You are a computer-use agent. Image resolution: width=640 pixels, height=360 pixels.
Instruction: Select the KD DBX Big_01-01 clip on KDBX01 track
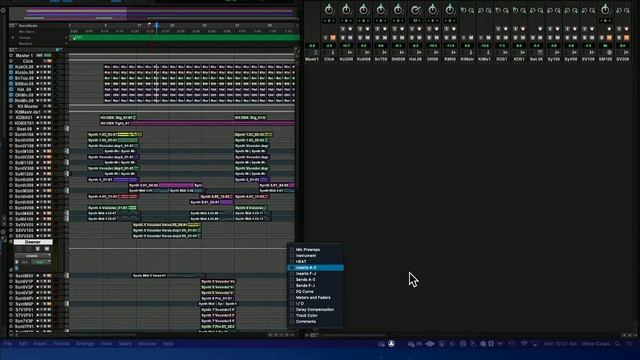[118, 118]
